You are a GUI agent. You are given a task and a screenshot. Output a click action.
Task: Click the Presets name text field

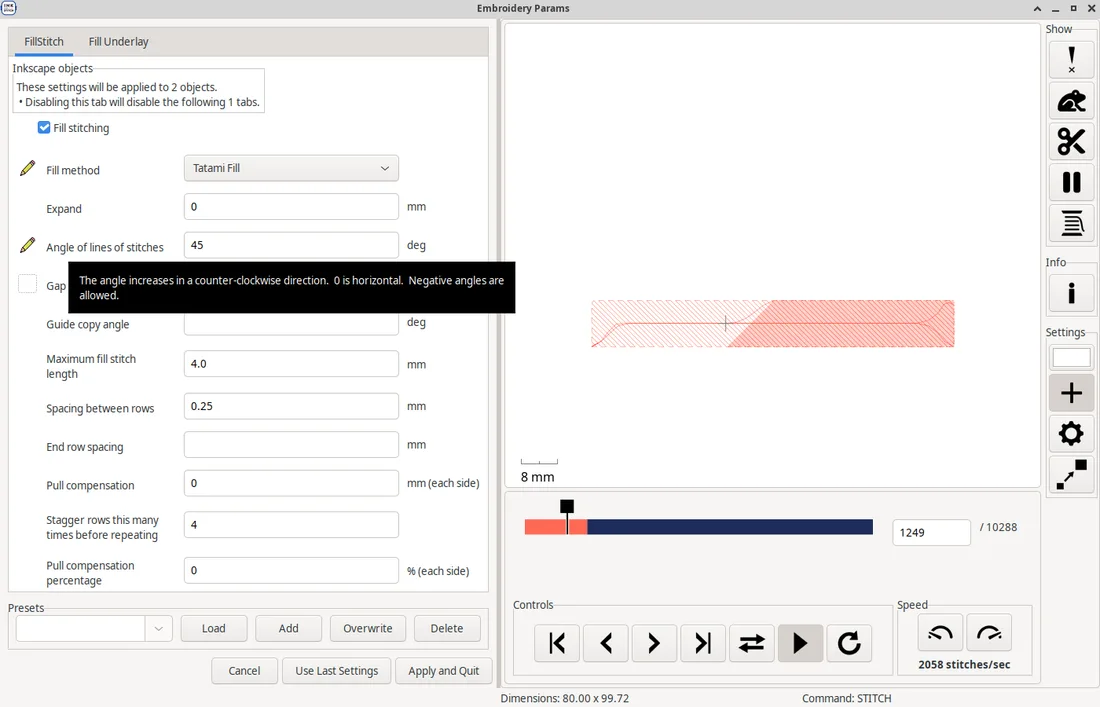(81, 628)
